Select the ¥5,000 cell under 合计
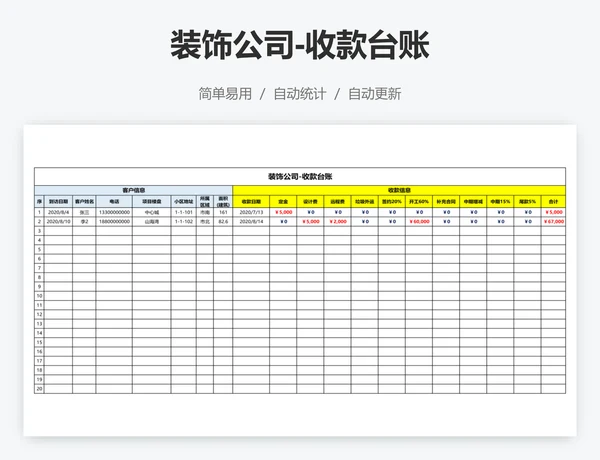The height and width of the screenshot is (460, 600). [x=553, y=212]
